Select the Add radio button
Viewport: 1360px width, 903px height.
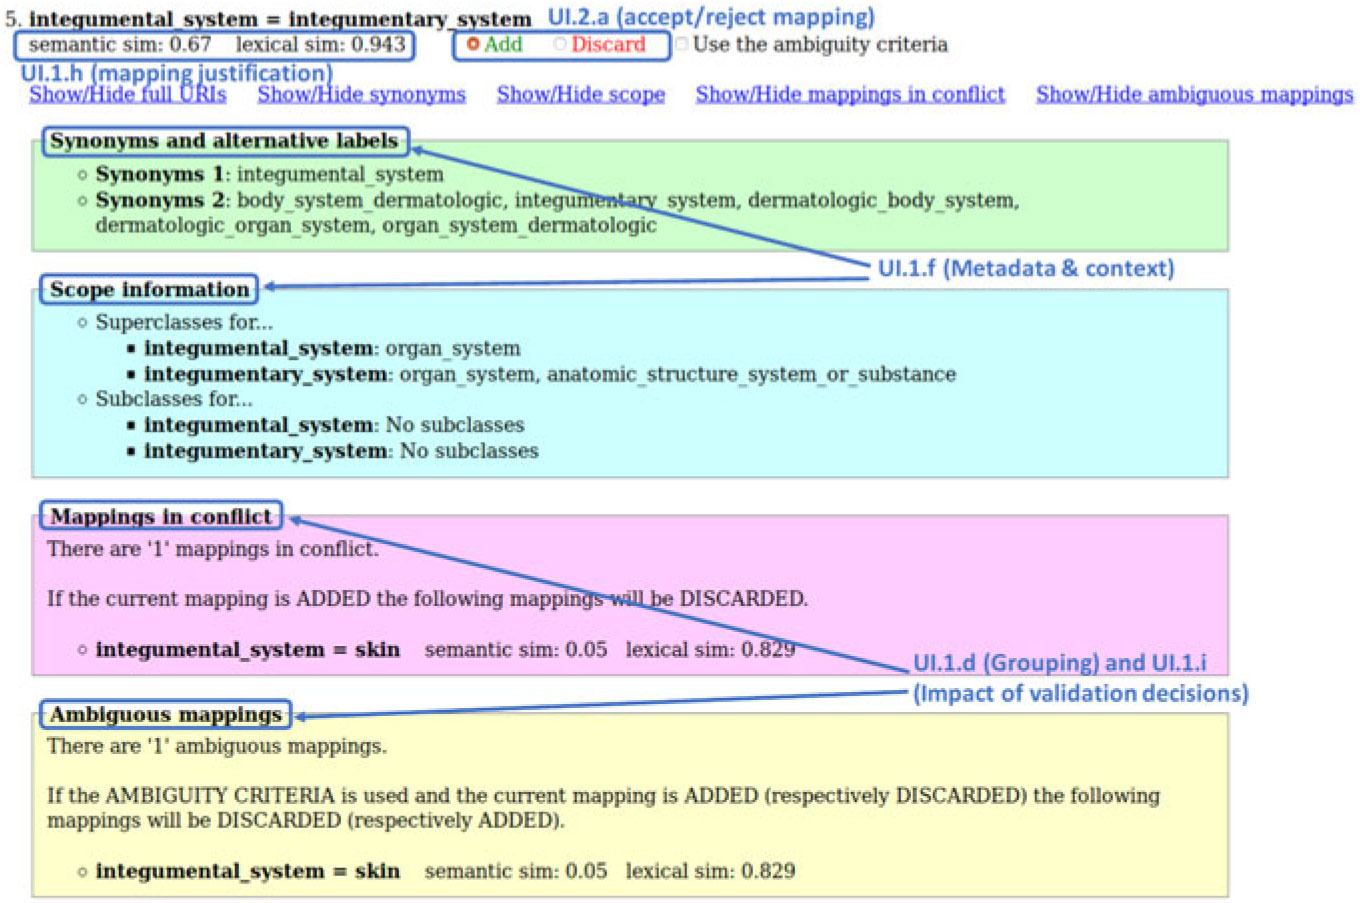pos(474,45)
